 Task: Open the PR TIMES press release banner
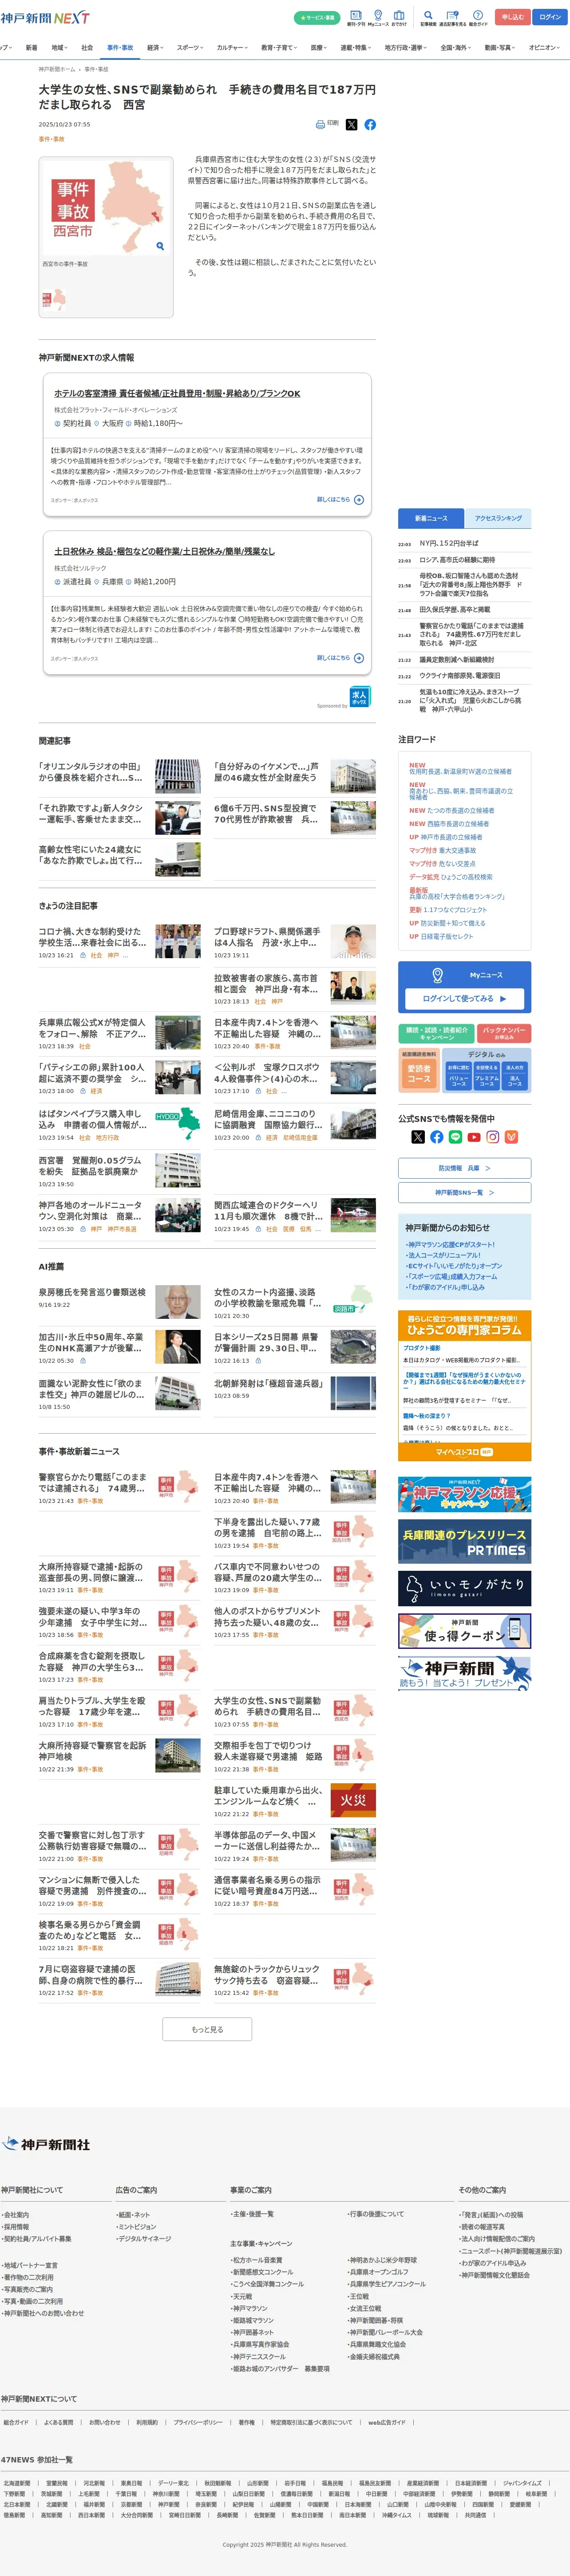click(x=464, y=1542)
